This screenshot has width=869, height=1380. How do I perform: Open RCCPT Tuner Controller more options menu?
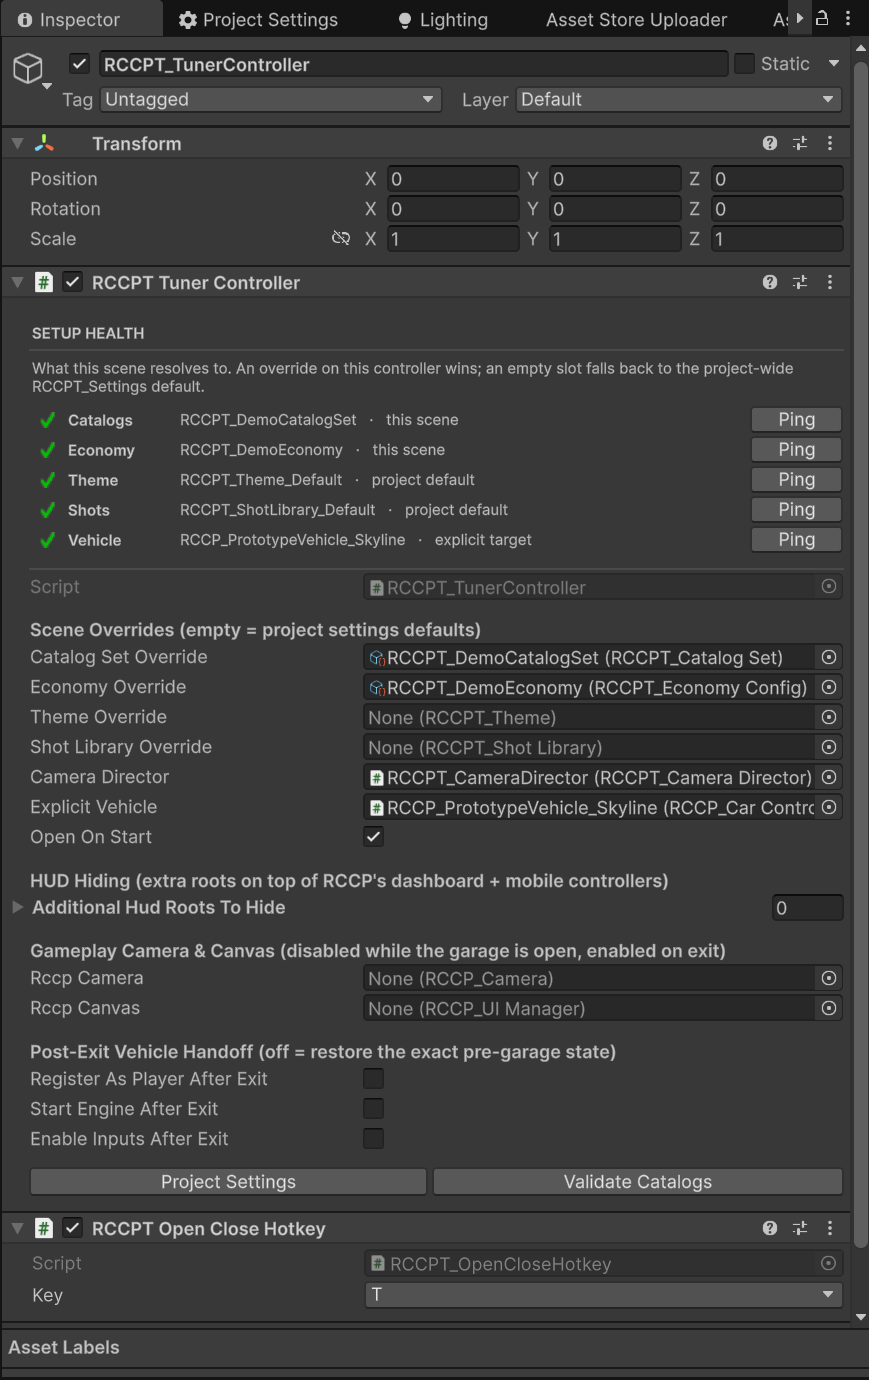pos(830,282)
